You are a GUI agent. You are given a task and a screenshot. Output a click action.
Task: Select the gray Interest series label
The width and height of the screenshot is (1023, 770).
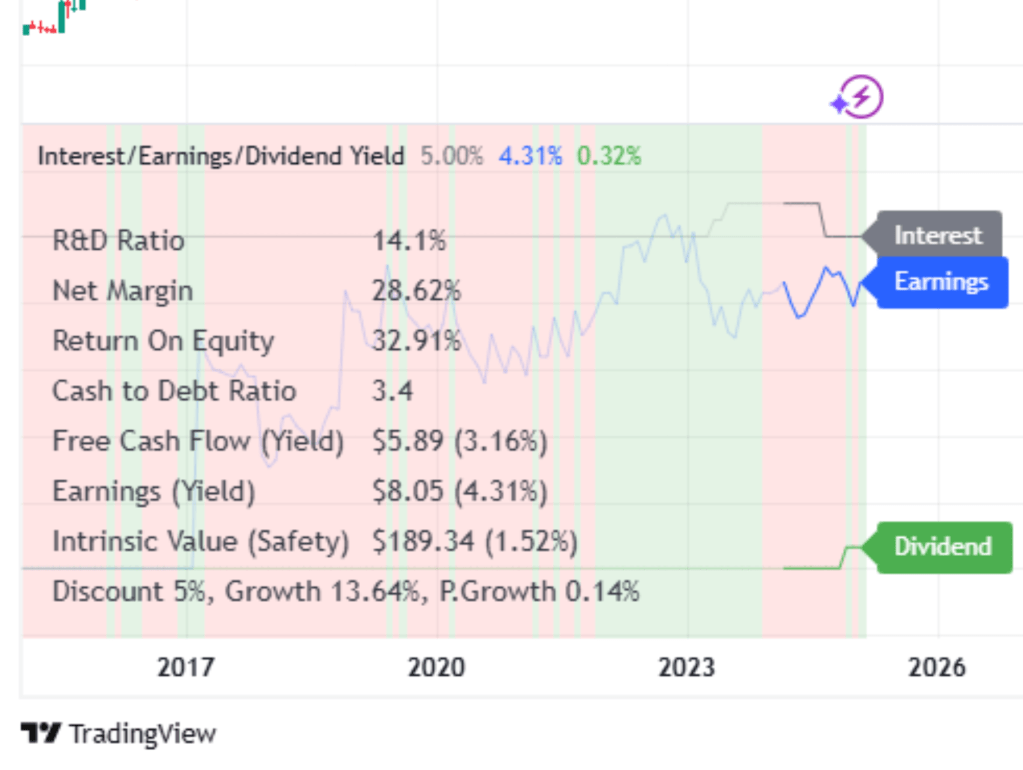tap(937, 236)
